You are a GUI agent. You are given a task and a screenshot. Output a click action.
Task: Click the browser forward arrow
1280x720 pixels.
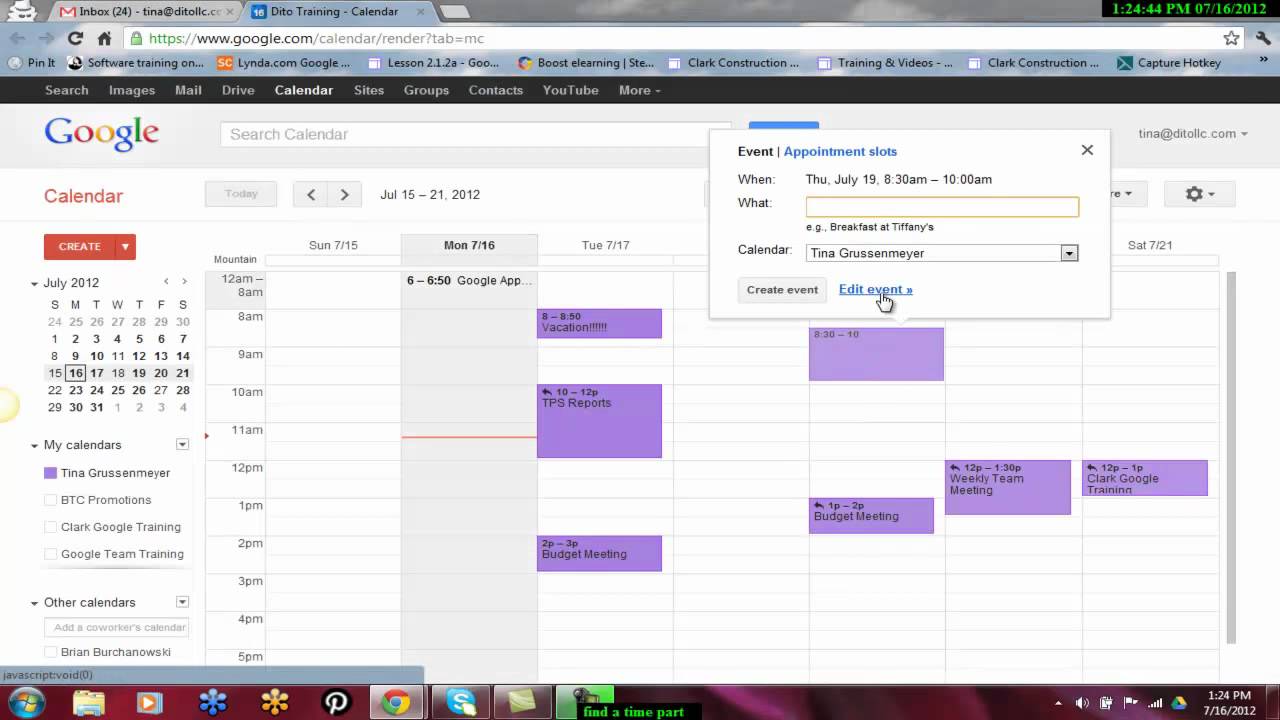46,38
